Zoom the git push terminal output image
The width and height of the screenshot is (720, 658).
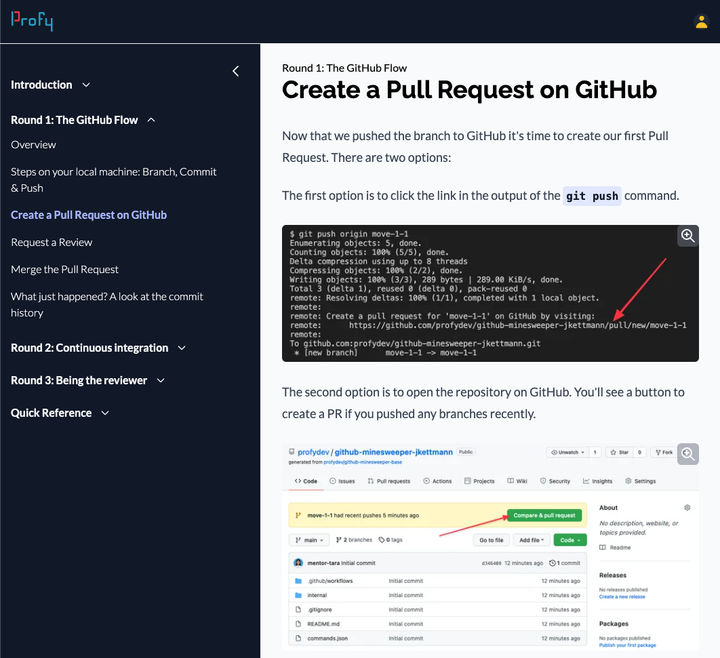coord(687,236)
